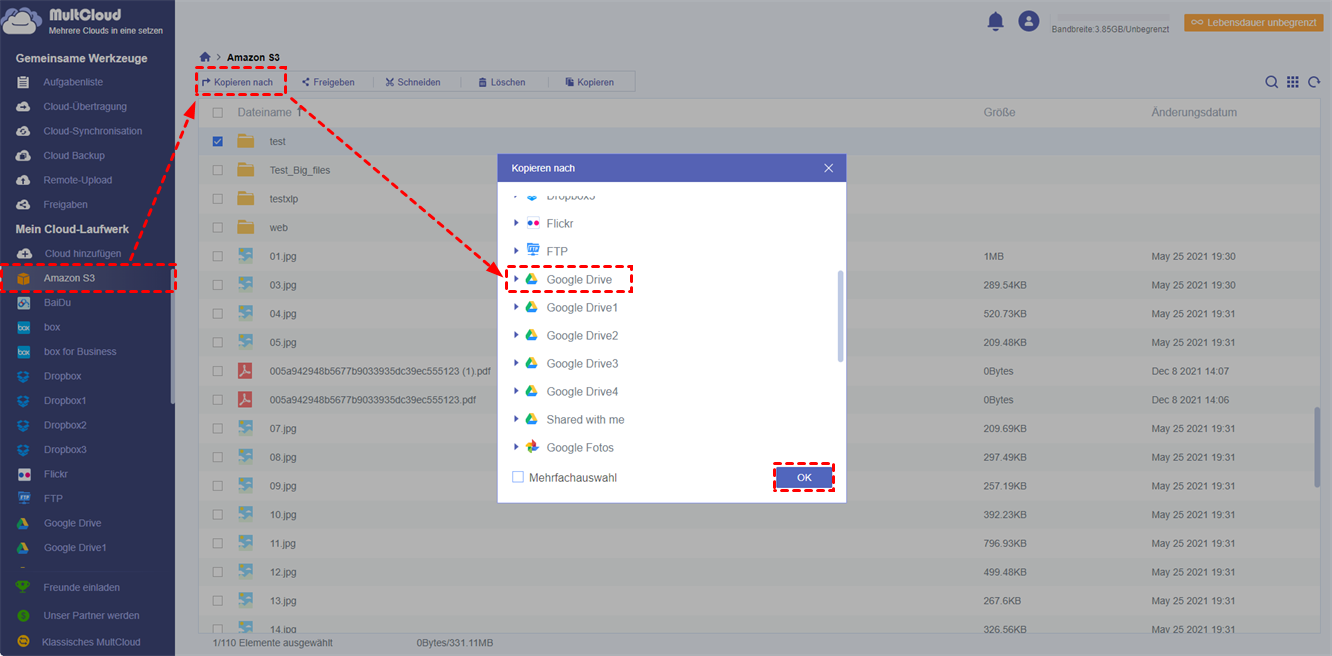This screenshot has width=1332, height=656.
Task: Click Unser Partner werden
Action: [x=91, y=615]
